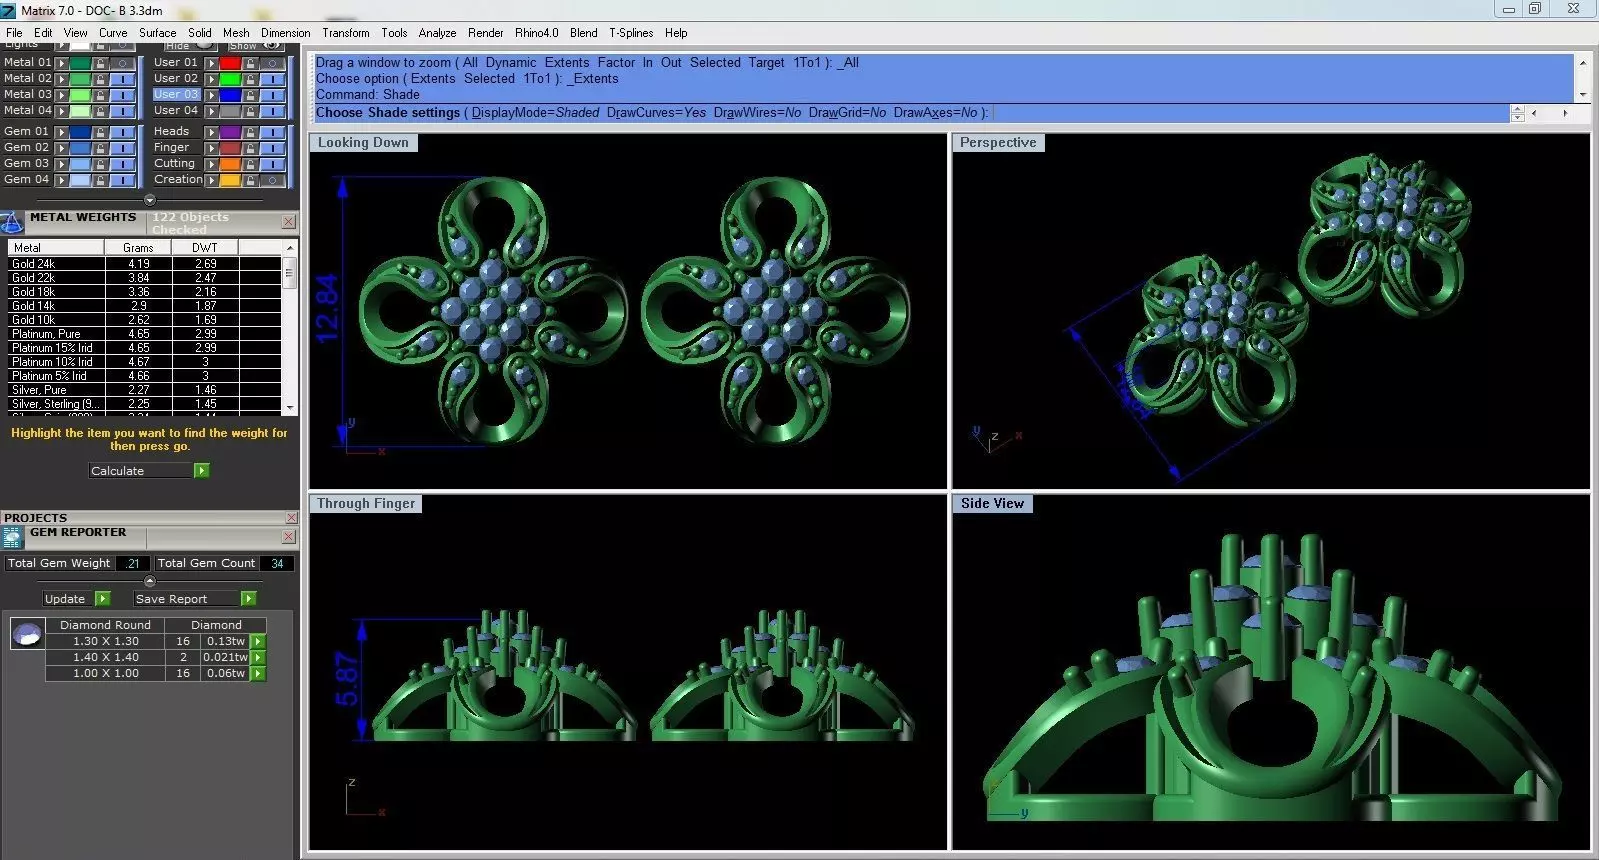Click the Perspective viewport title
Image resolution: width=1599 pixels, height=860 pixels.
pyautogui.click(x=998, y=142)
